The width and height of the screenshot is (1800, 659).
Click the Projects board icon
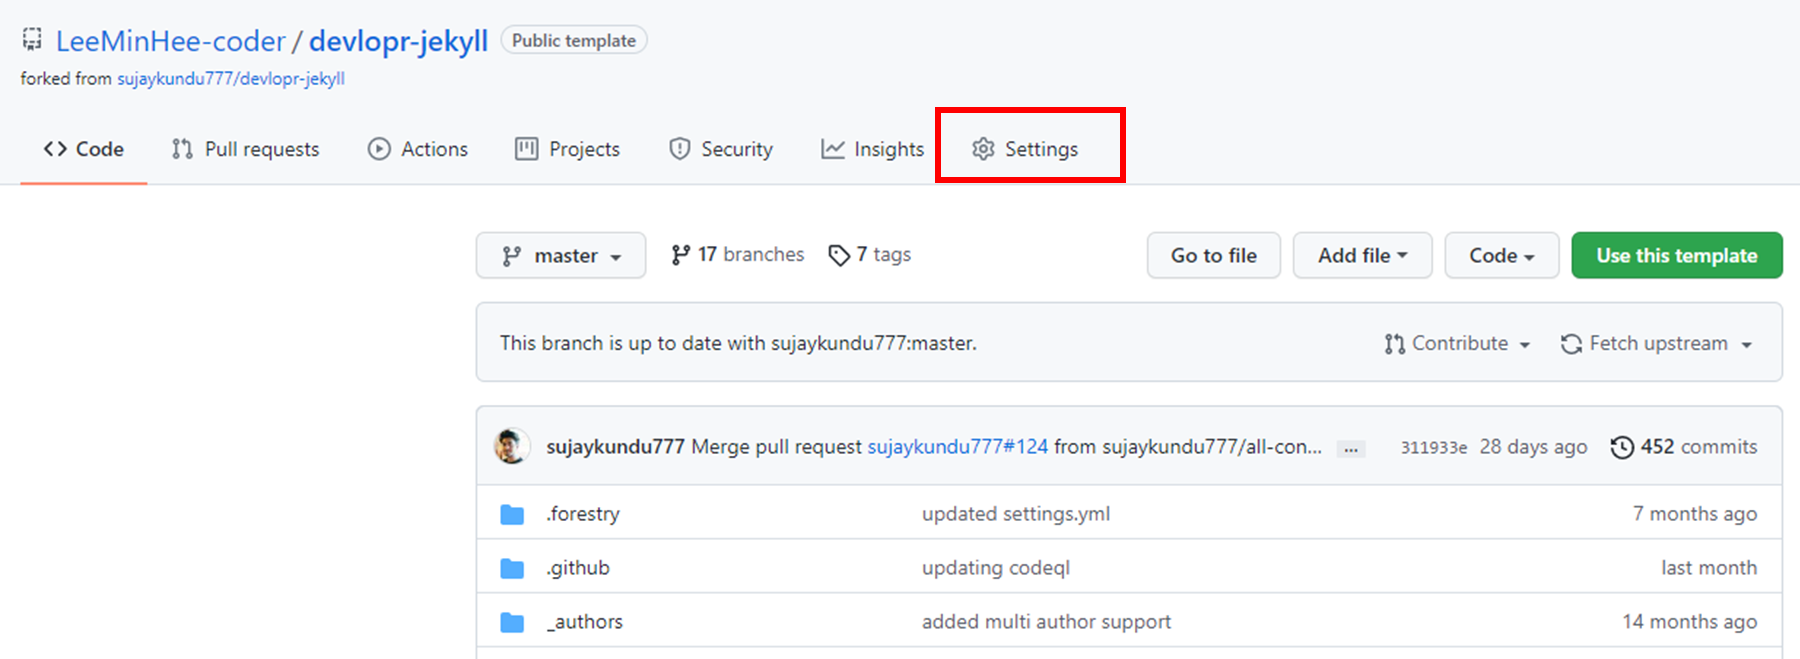click(526, 149)
